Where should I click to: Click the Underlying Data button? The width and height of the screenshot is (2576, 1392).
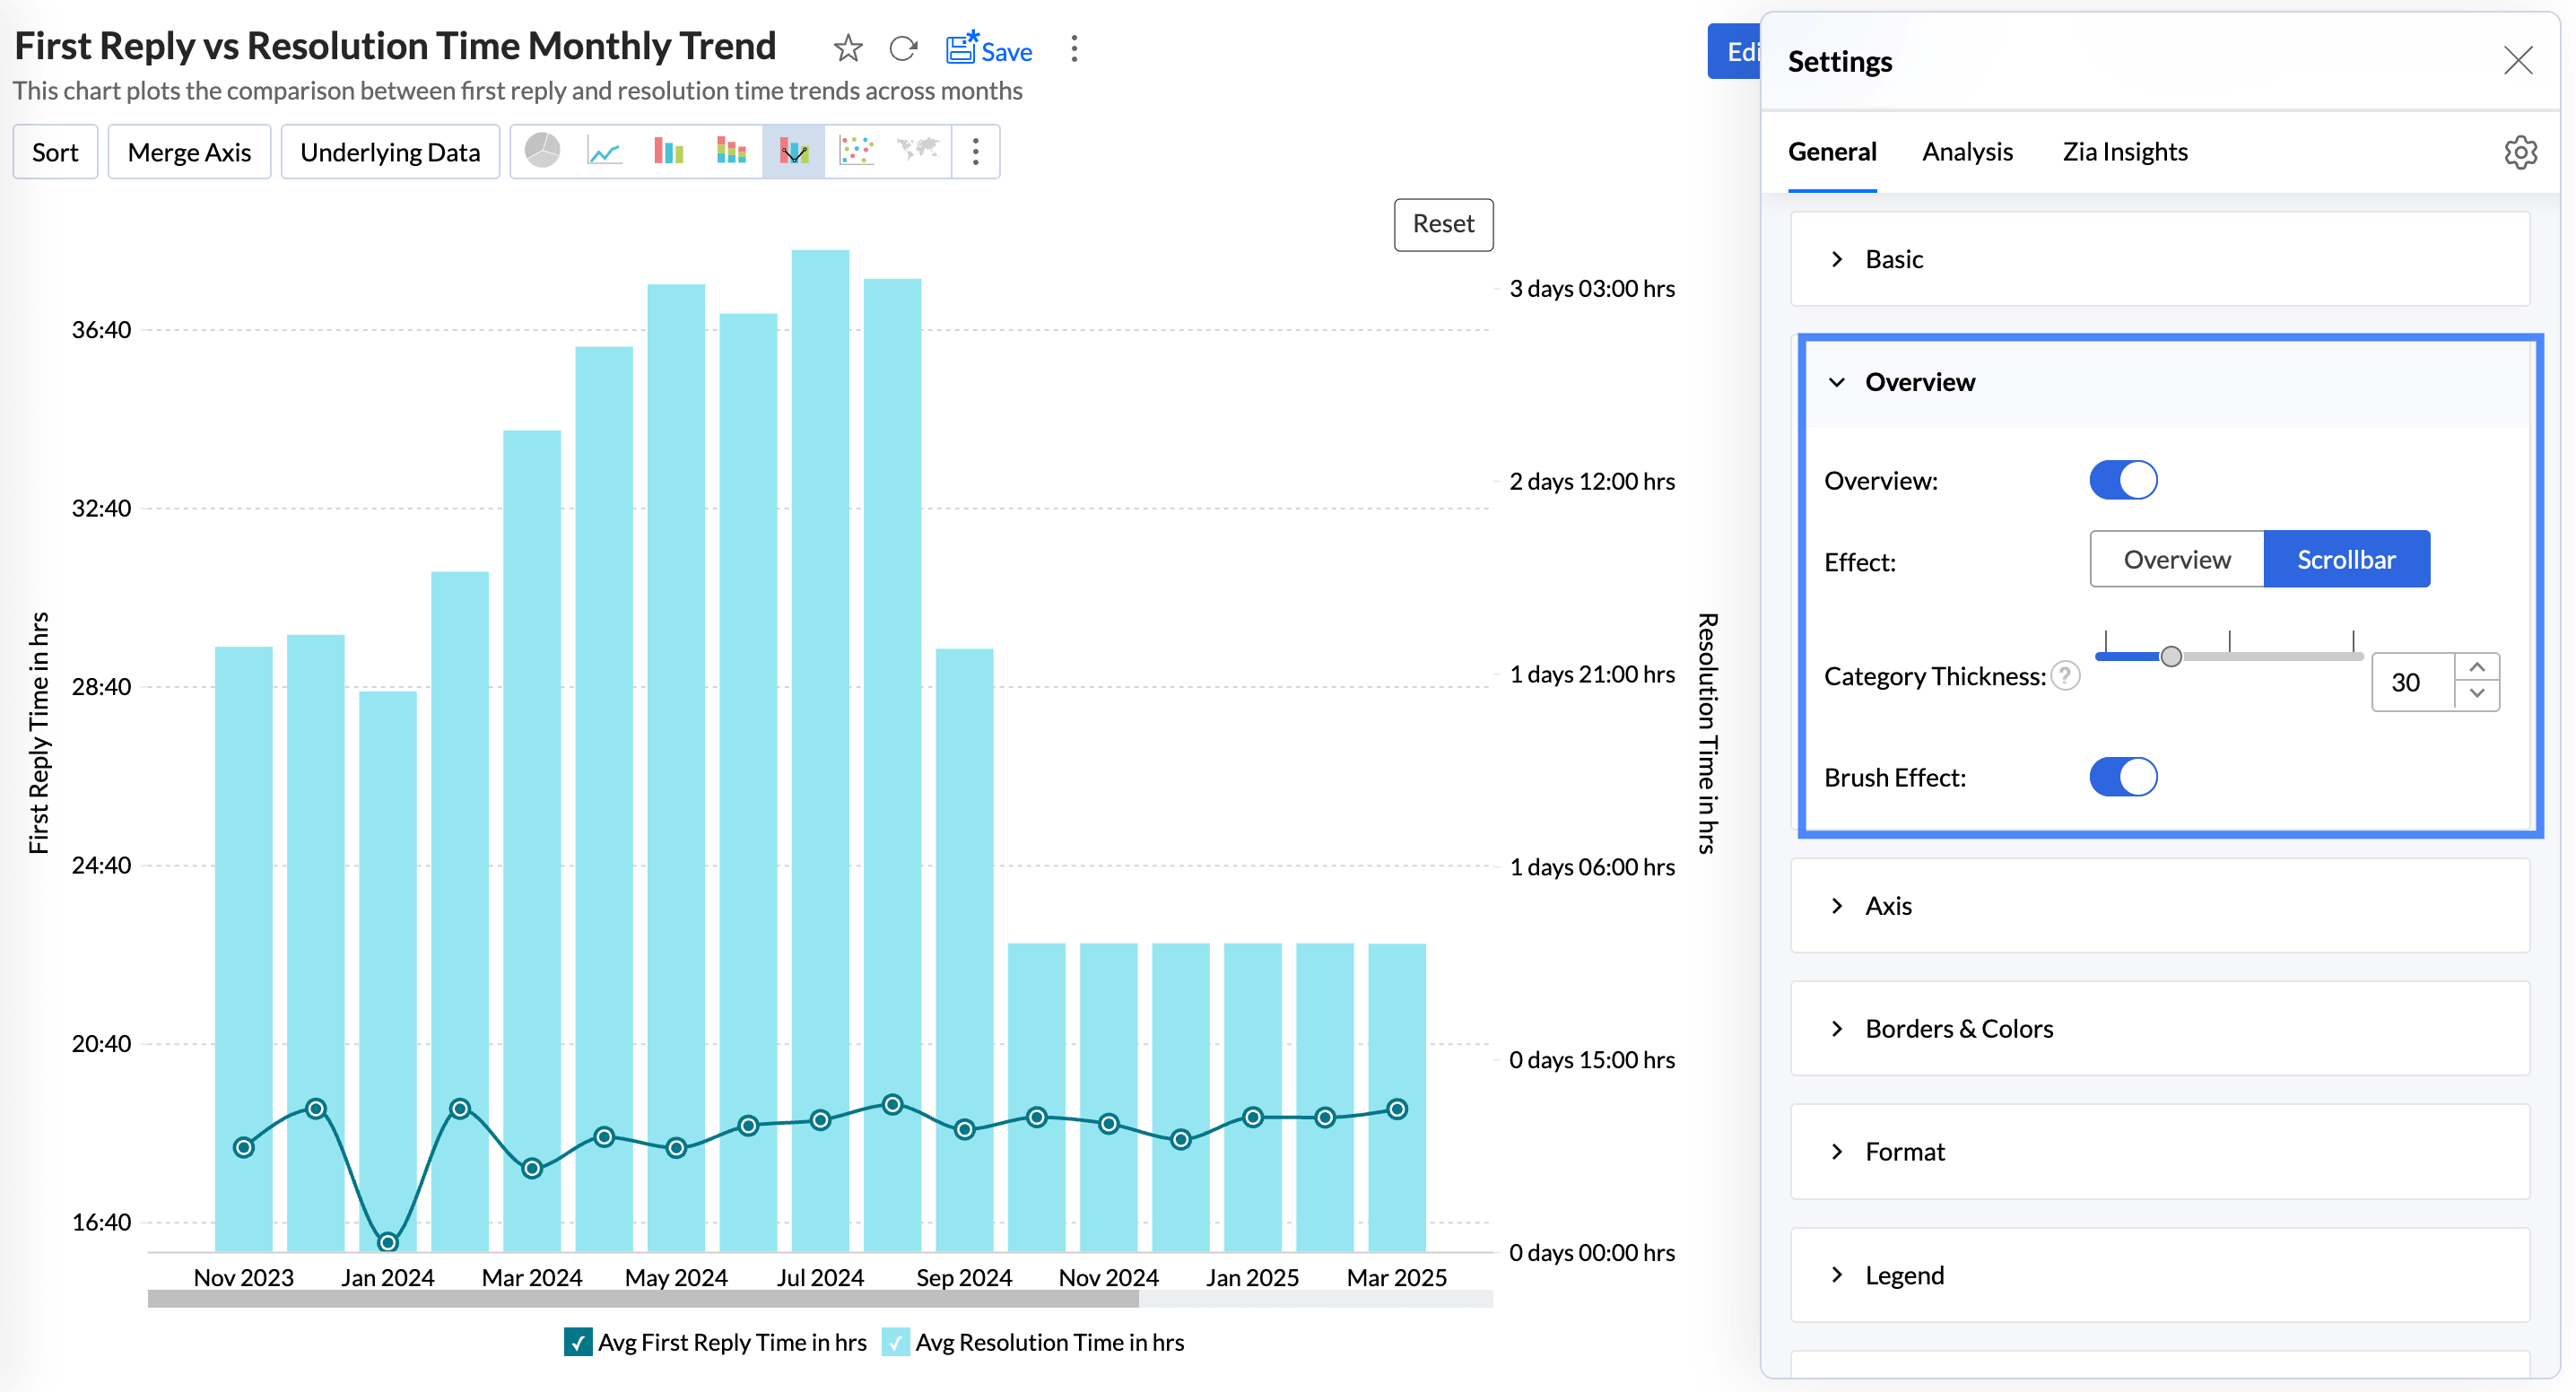tap(390, 152)
